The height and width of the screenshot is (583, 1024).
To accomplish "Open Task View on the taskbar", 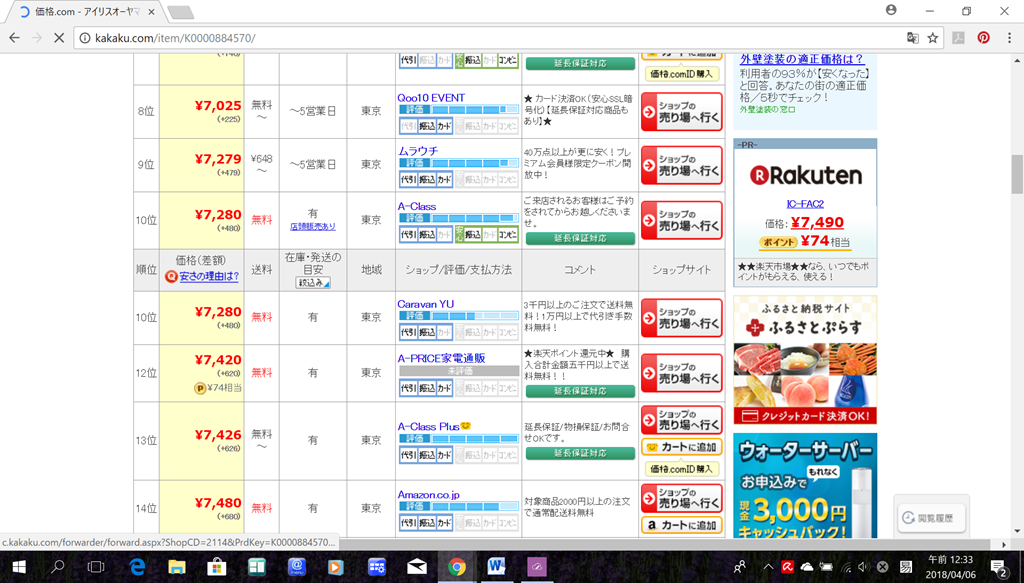I will pyautogui.click(x=96, y=567).
